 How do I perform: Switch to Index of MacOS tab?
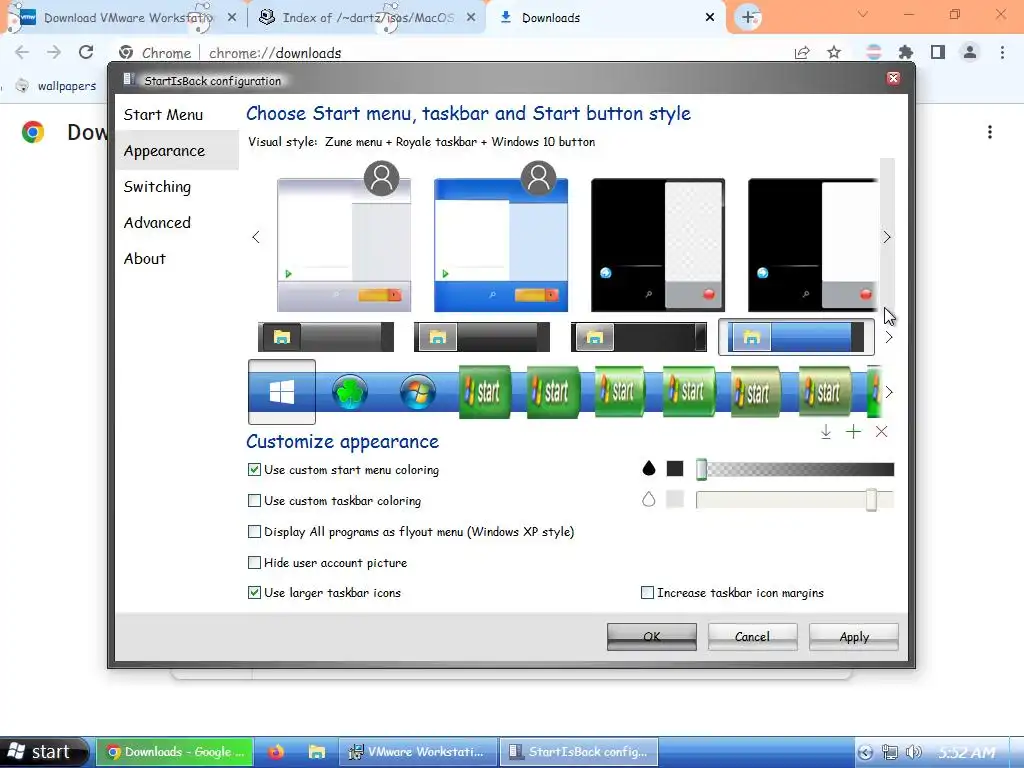[367, 18]
